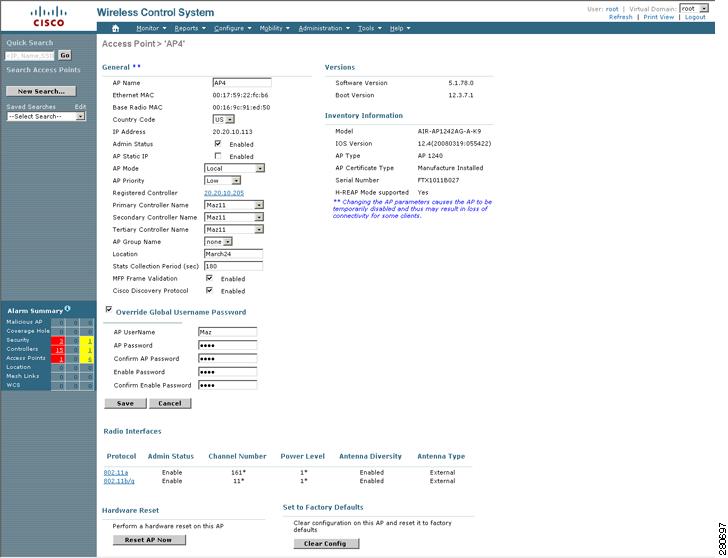
Task: Open the 802.11a radio interface link
Action: click(x=116, y=473)
